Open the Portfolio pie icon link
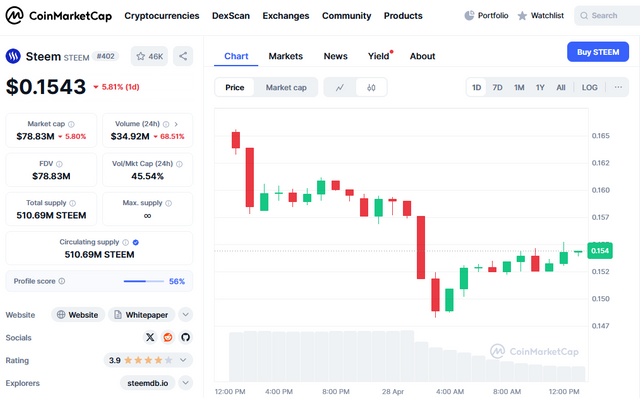 pyautogui.click(x=486, y=16)
